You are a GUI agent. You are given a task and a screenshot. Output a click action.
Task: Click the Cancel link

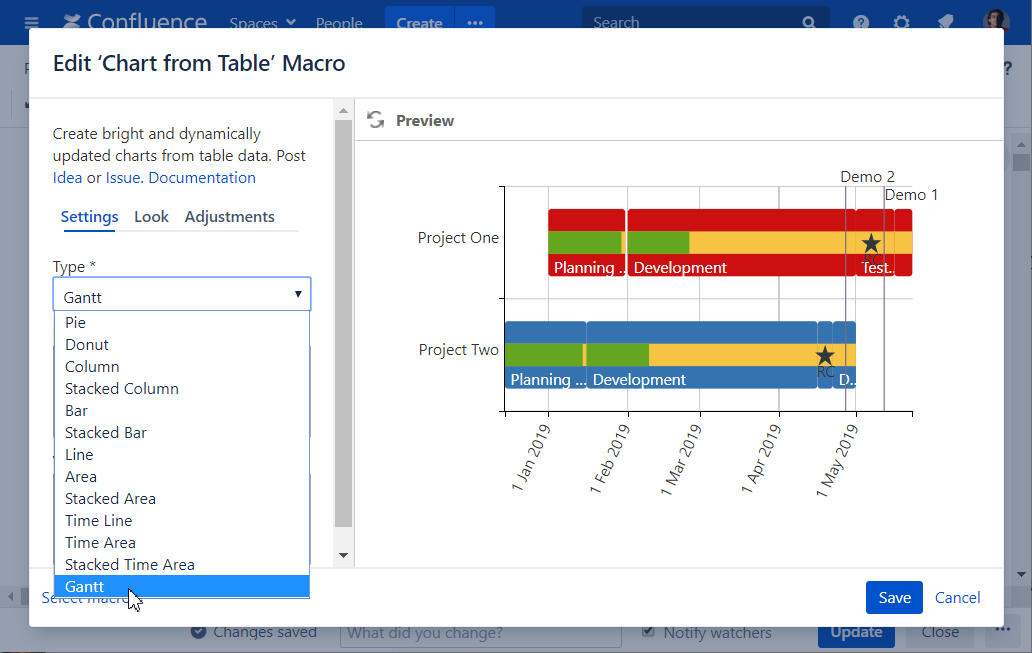click(957, 597)
